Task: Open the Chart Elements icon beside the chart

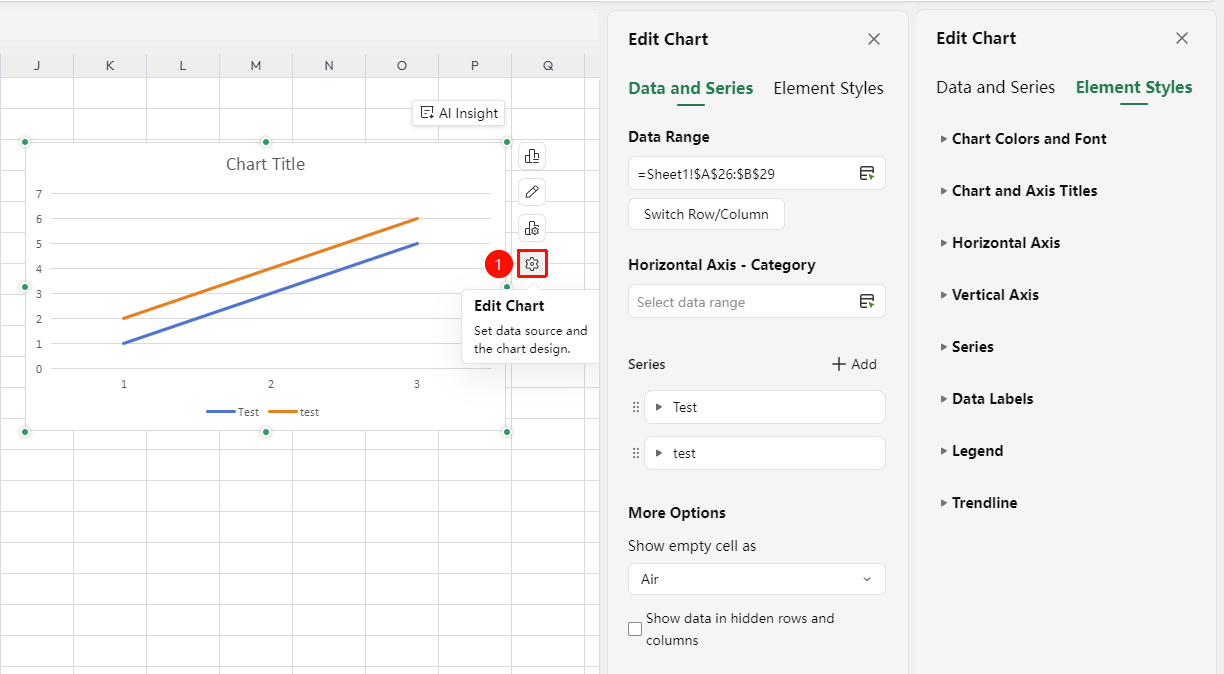Action: 532,156
